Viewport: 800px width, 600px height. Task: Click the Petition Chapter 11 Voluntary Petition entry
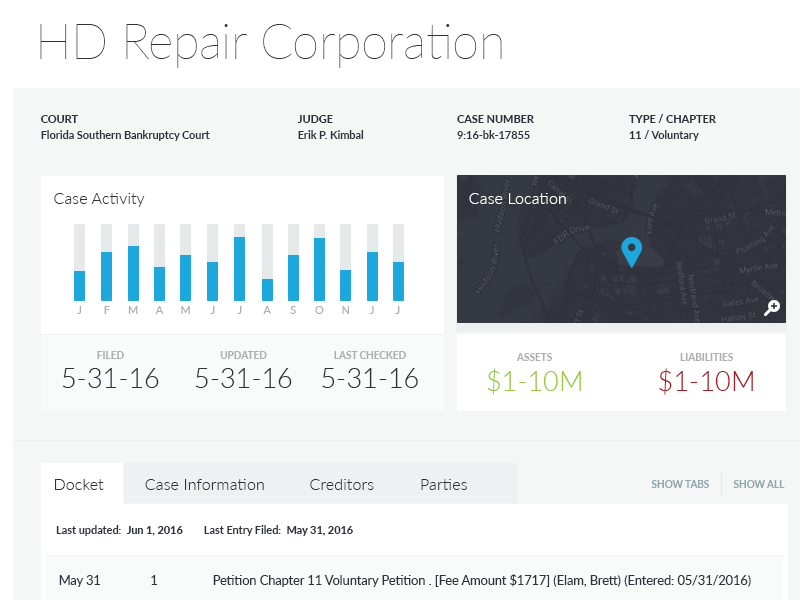[x=482, y=580]
